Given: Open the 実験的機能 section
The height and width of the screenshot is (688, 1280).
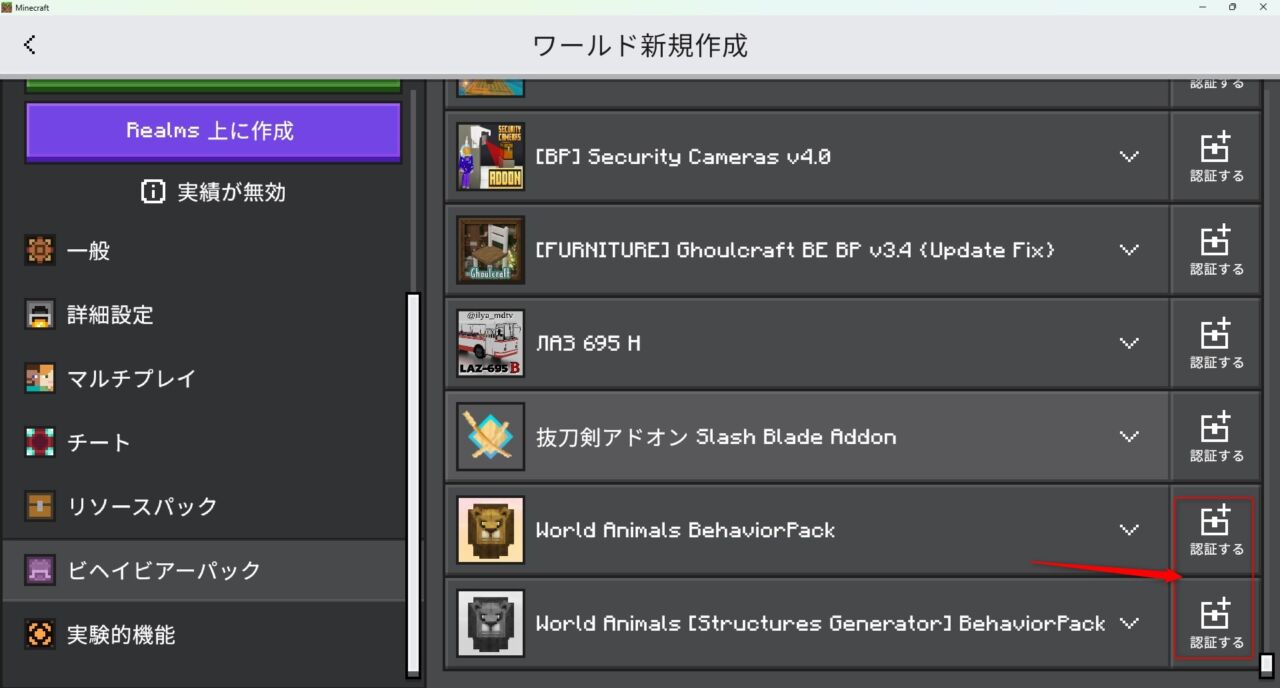Looking at the screenshot, I should point(204,635).
